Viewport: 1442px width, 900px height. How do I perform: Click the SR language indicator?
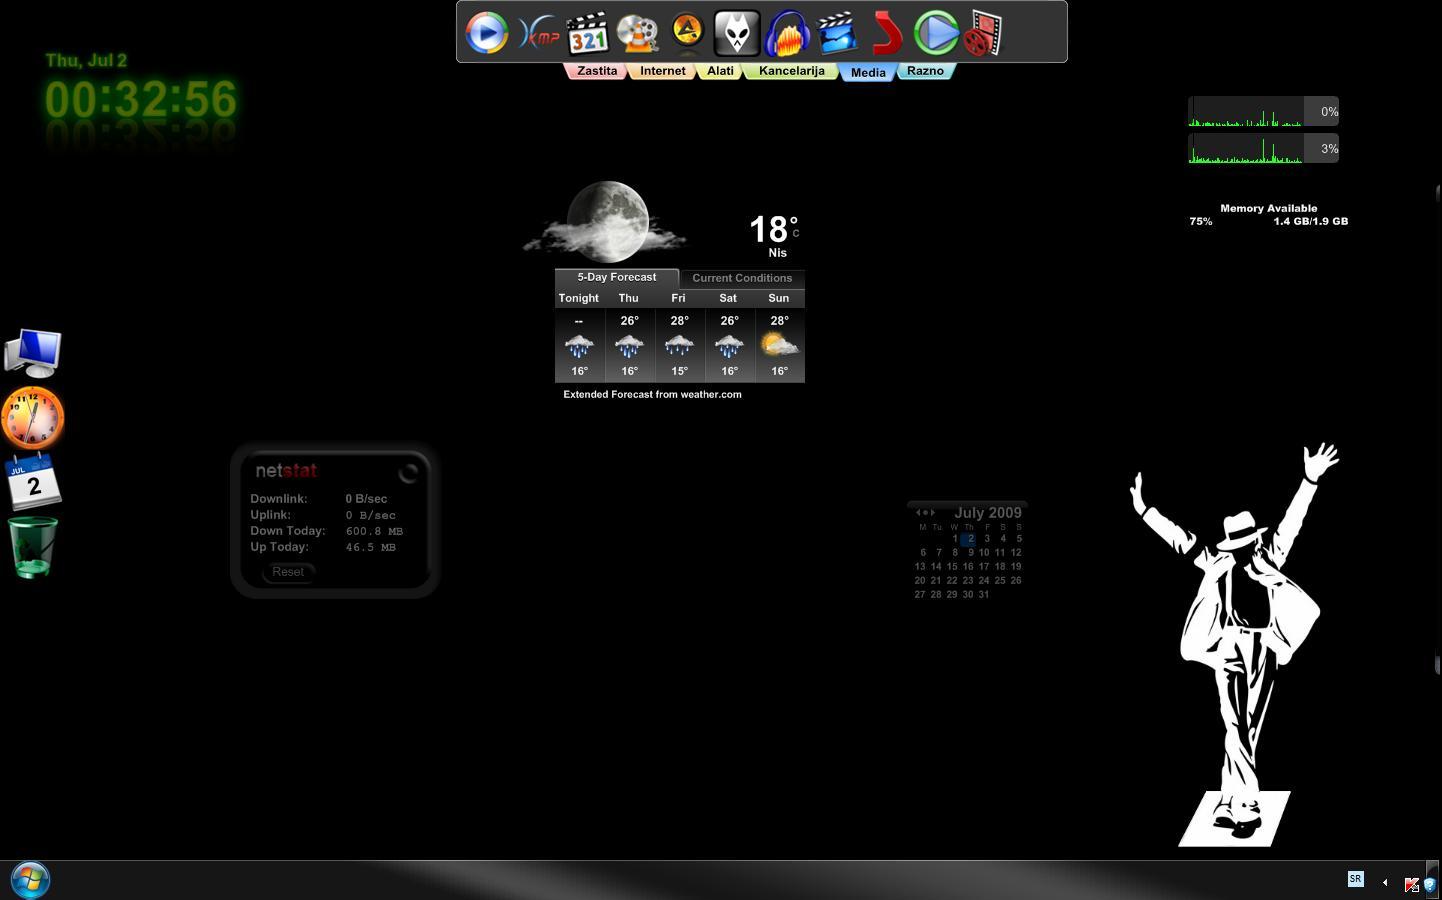tap(1356, 879)
